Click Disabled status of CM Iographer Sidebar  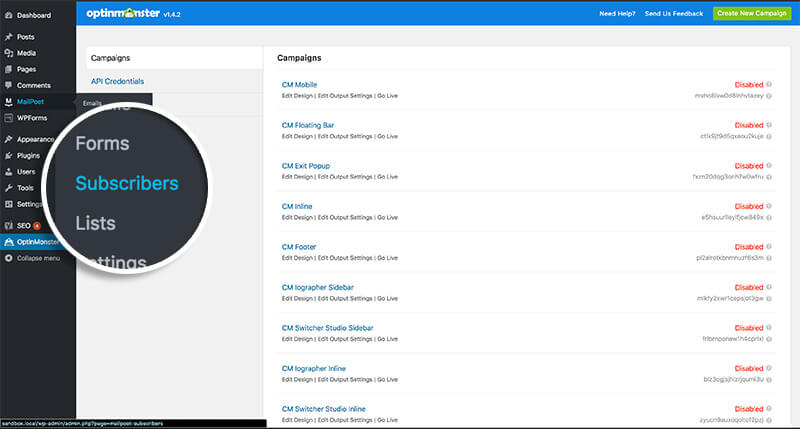click(x=749, y=287)
